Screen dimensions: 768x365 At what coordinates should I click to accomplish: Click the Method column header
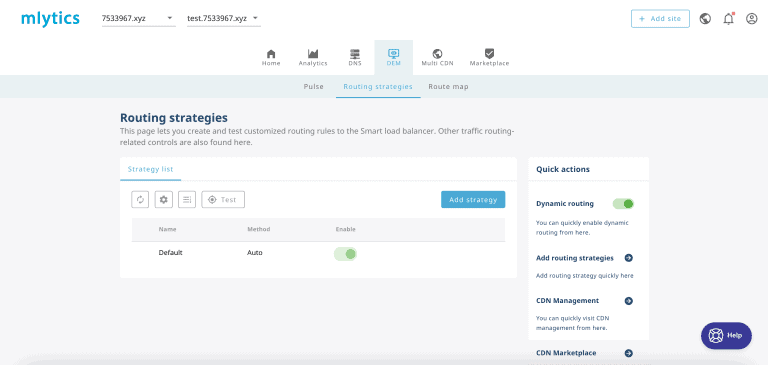point(259,229)
